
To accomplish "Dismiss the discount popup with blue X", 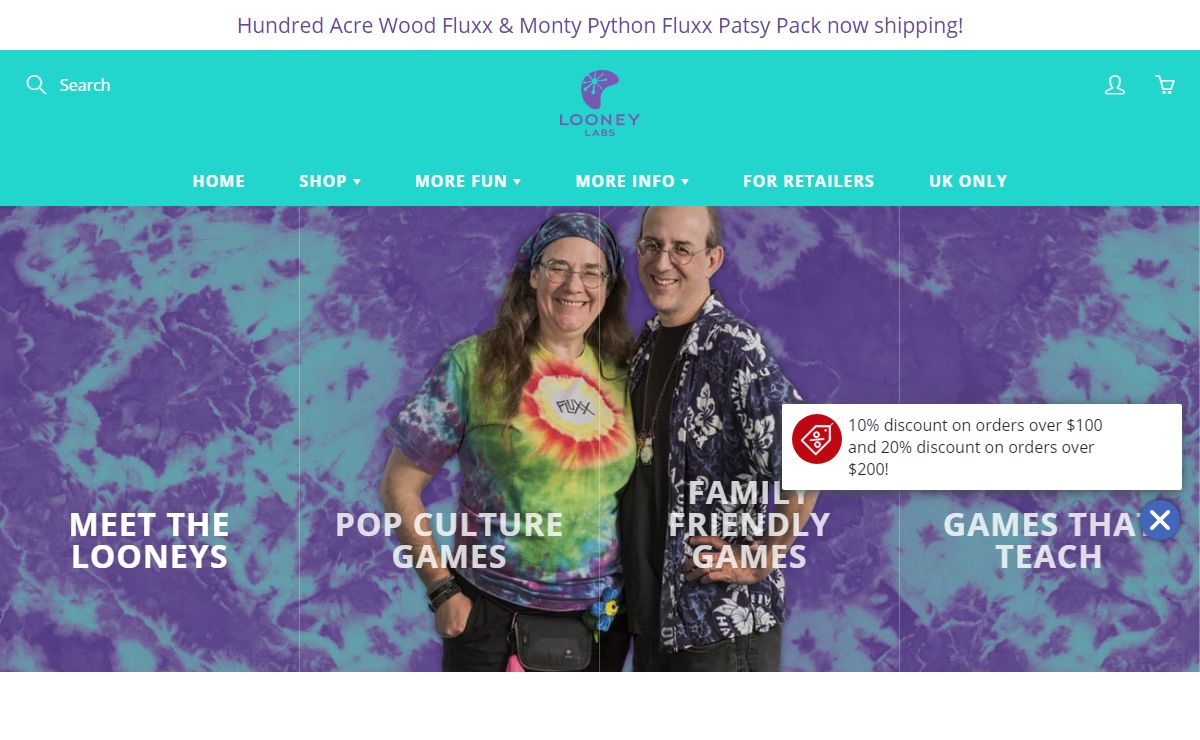I will [1160, 520].
